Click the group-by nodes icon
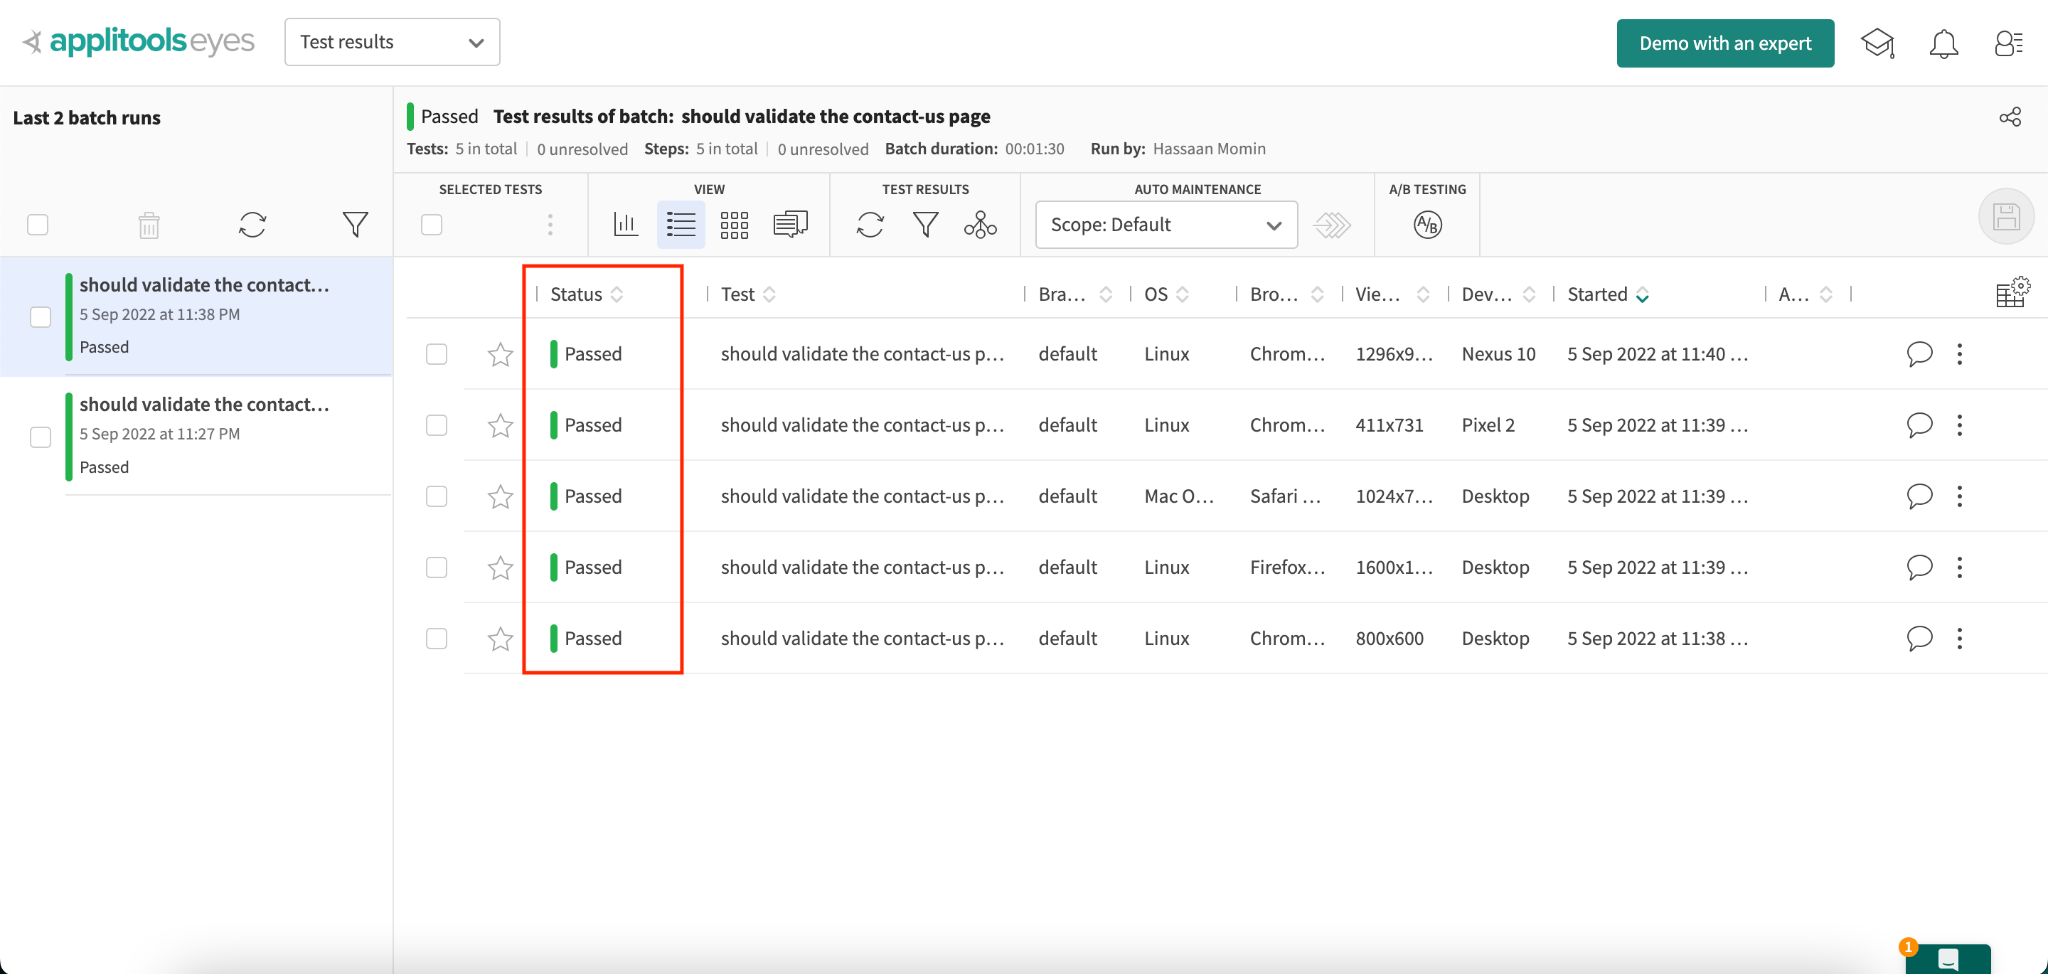 980,225
